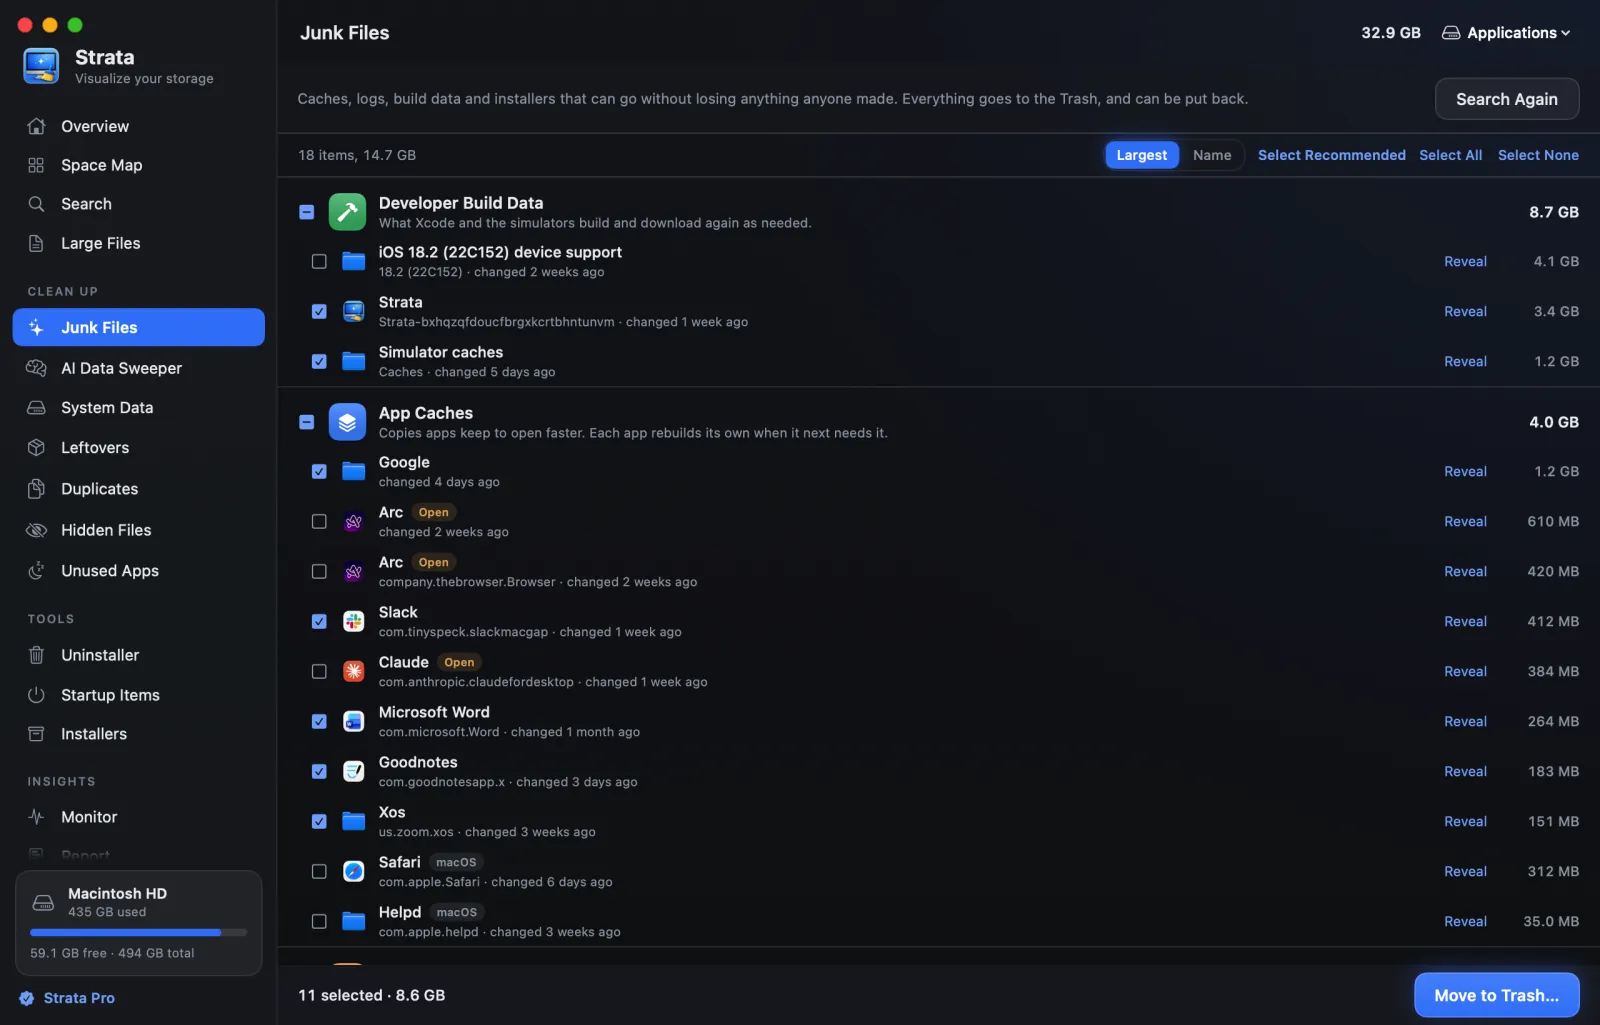Uncheck the Slack cache checkbox
1600x1025 pixels.
(x=319, y=622)
